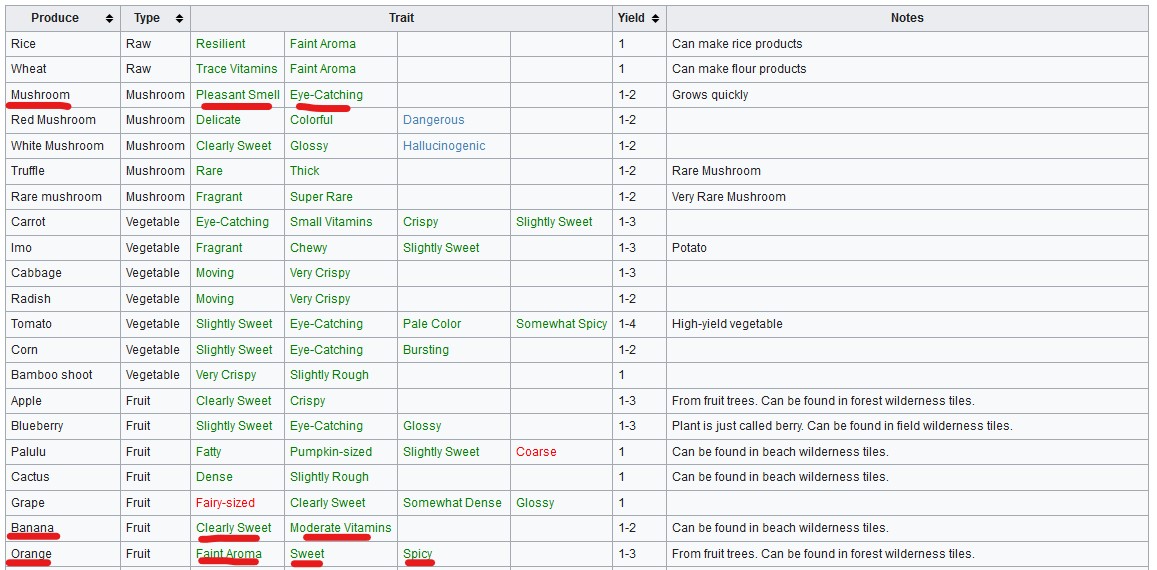Image resolution: width=1157 pixels, height=570 pixels.
Task: Open the Somewhat Dense trait link
Action: pos(452,503)
